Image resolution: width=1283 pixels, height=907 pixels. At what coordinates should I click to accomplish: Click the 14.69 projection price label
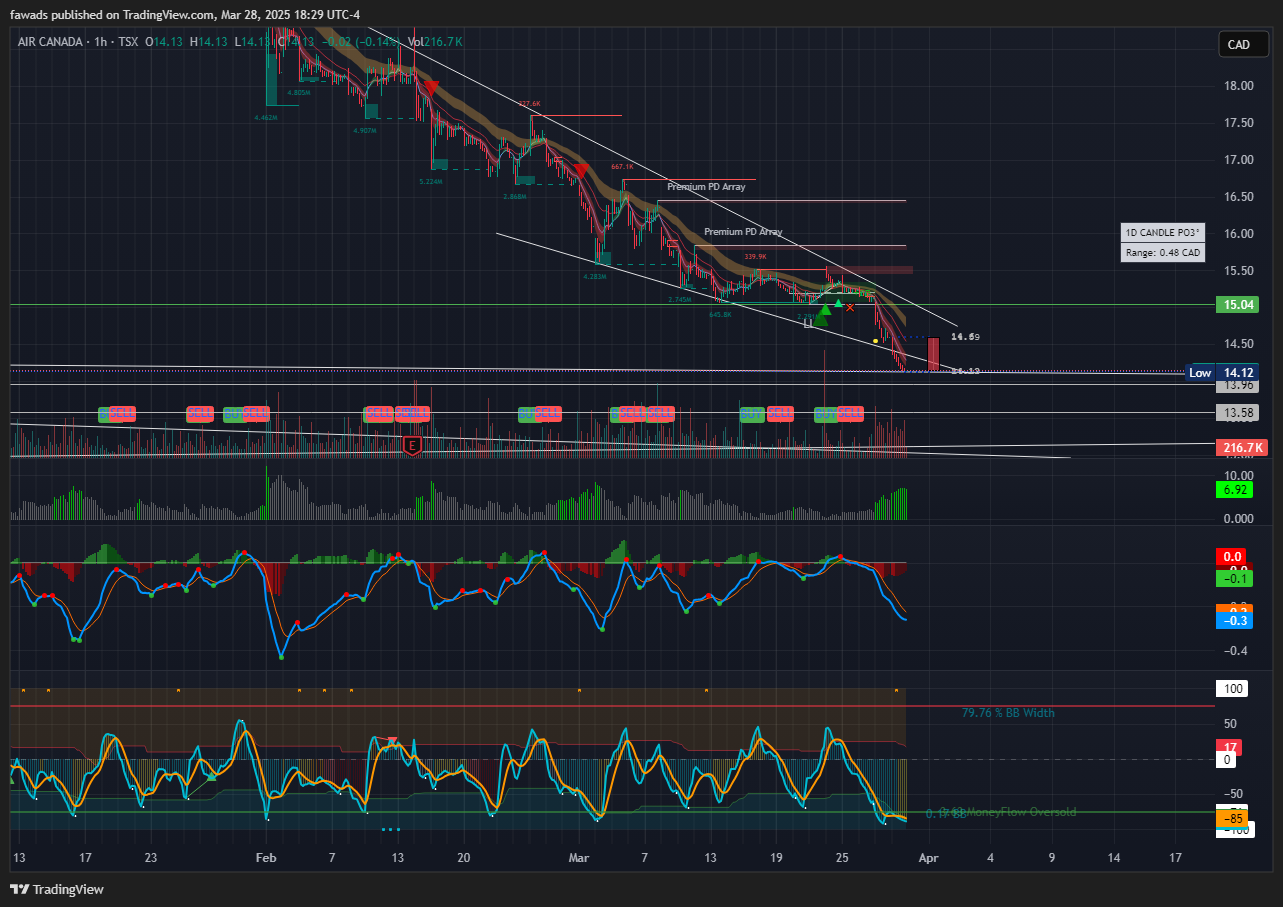point(964,337)
